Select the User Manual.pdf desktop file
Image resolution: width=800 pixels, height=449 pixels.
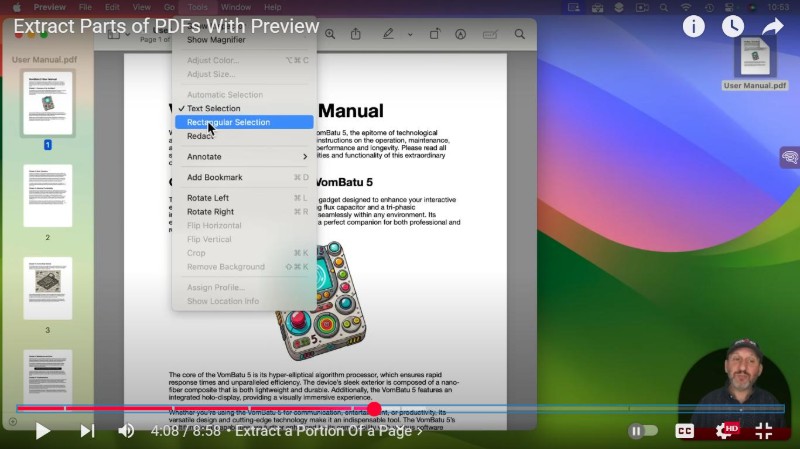755,64
